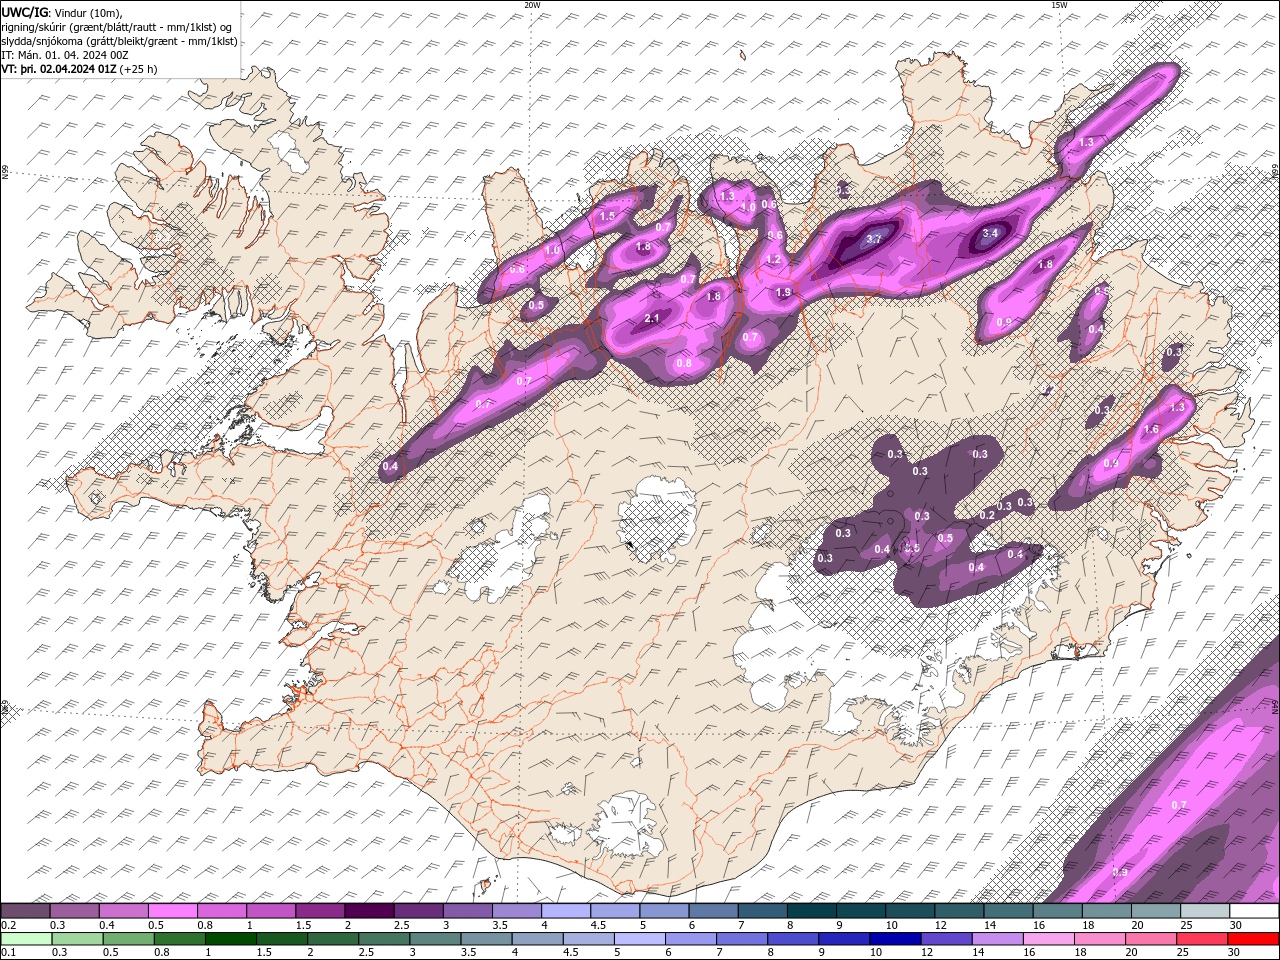Click the white swatch labeled 30 in top legend row
This screenshot has height=960, width=1280.
(1254, 911)
